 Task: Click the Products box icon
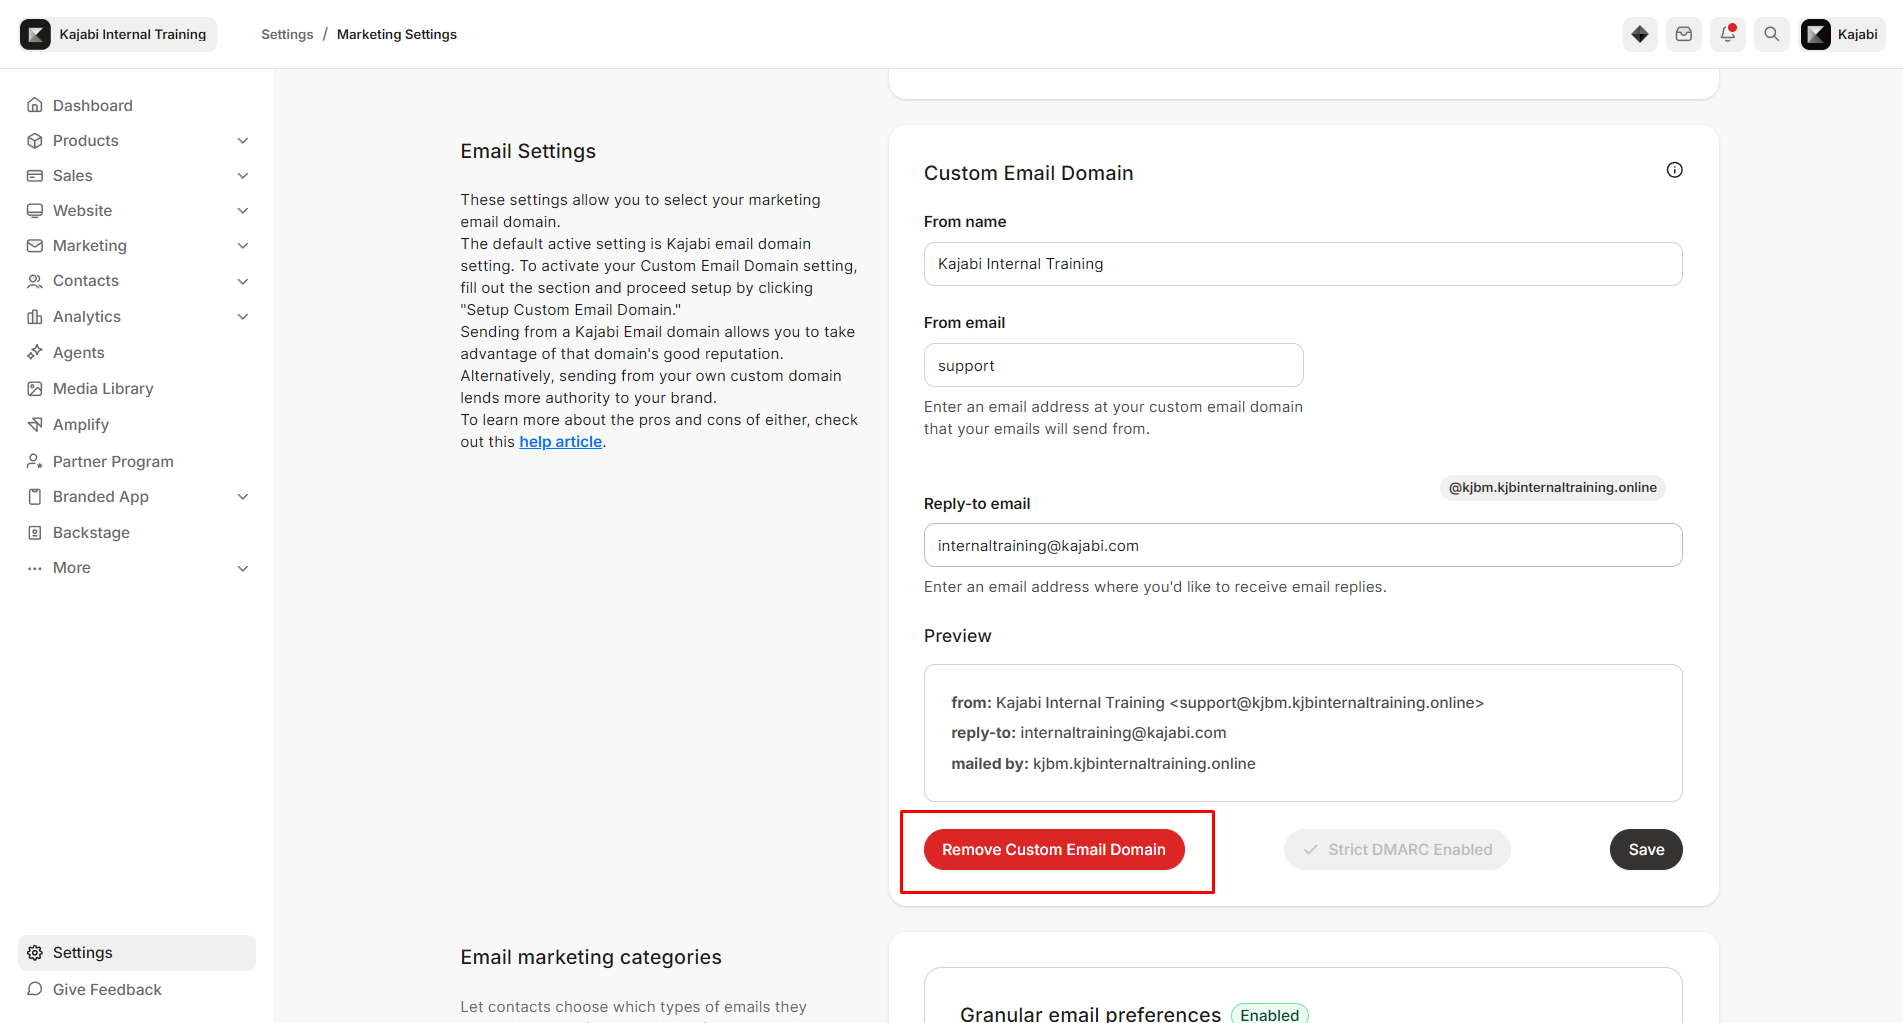35,140
